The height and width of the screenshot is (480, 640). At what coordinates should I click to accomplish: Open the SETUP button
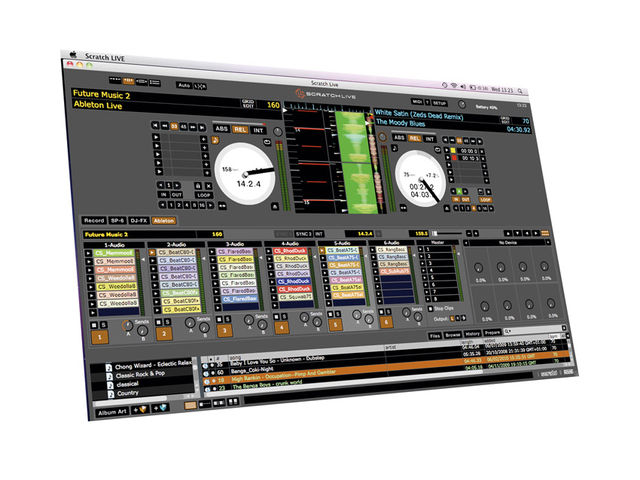pyautogui.click(x=440, y=103)
